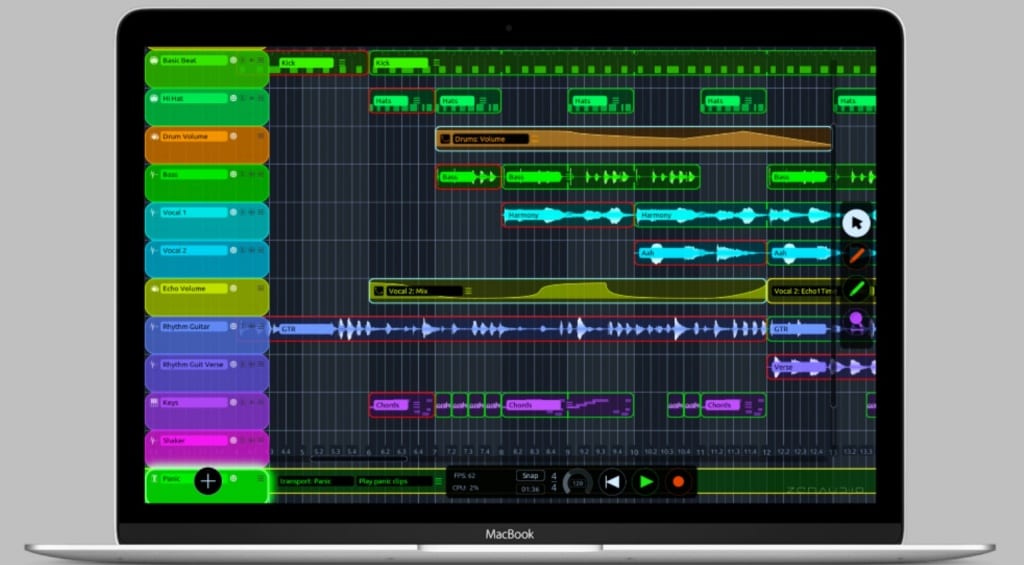Click the waveform icon on Vocal 1 track

[155, 213]
